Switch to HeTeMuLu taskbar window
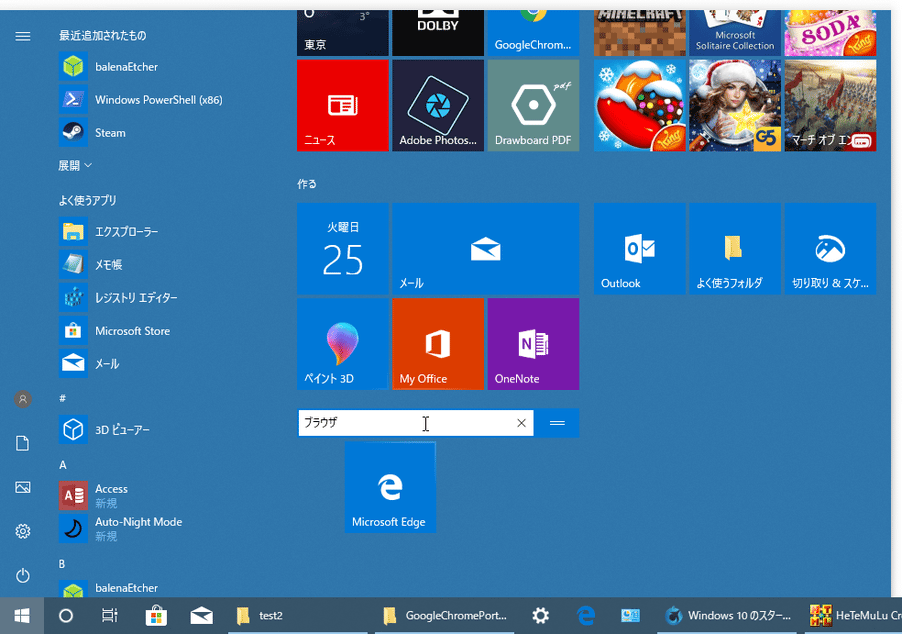 tap(853, 616)
